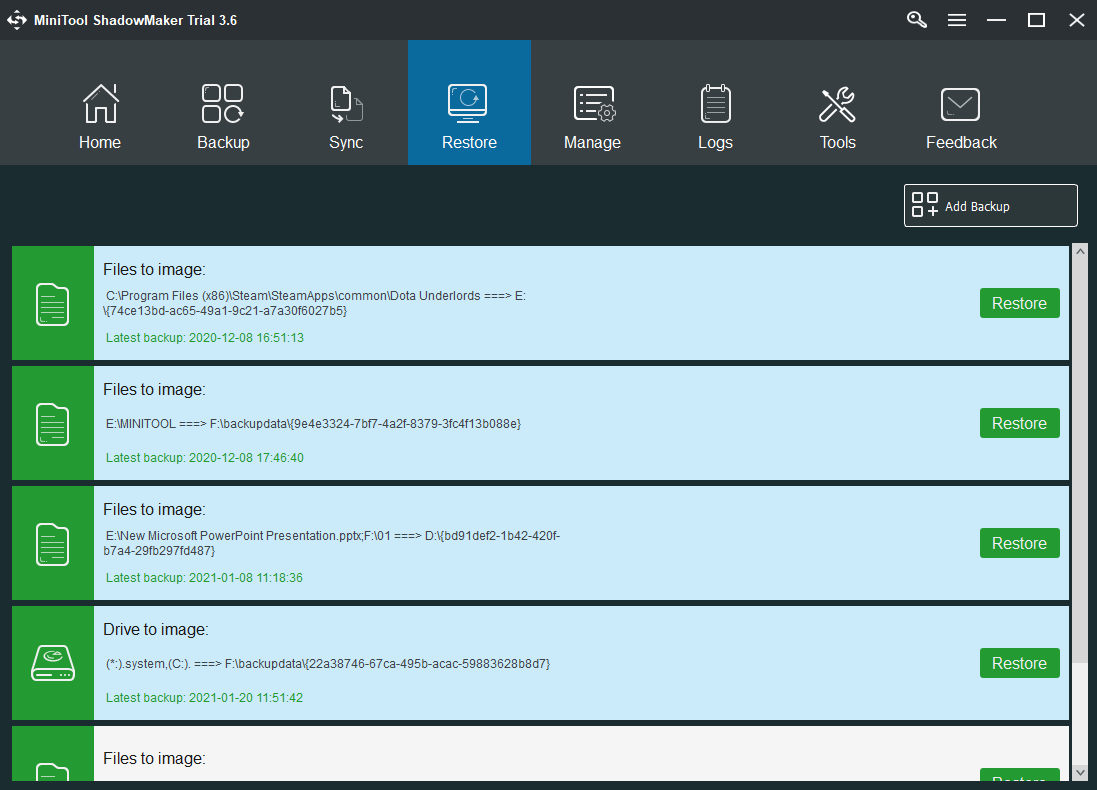The height and width of the screenshot is (790, 1097).
Task: Click the Add Backup button text
Action: pos(977,206)
